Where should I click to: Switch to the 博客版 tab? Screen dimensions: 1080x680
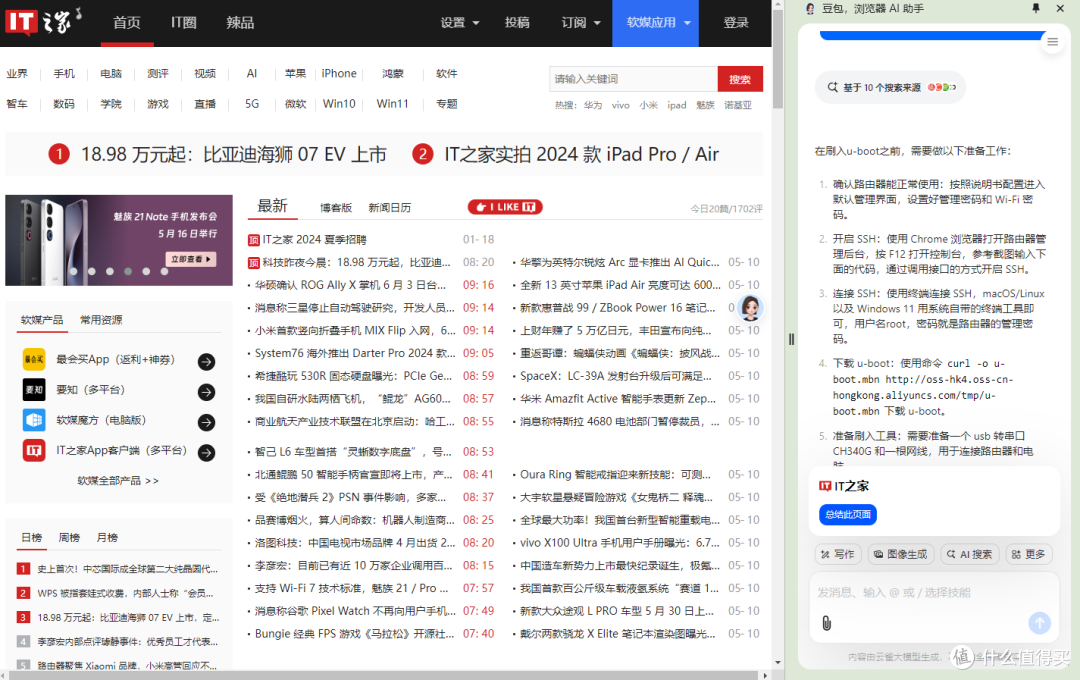(335, 207)
